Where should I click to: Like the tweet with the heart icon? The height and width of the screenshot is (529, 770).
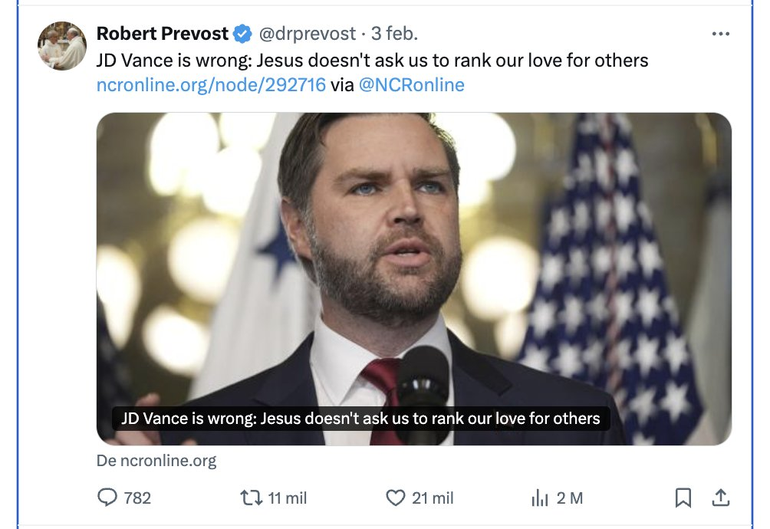tap(395, 497)
